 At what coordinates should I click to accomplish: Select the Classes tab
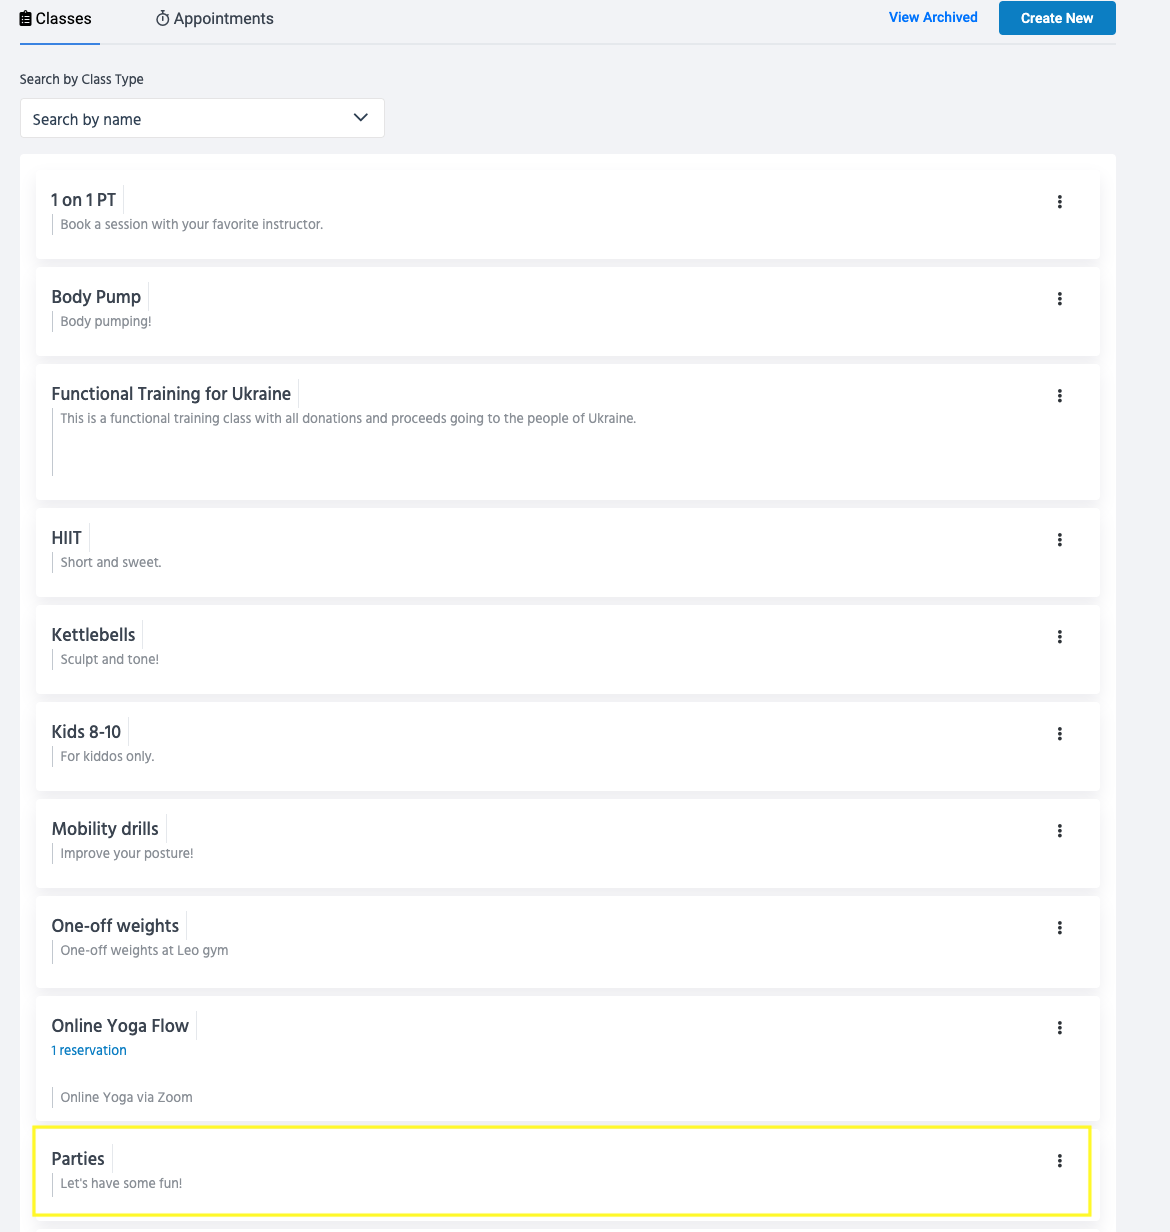[x=56, y=19]
